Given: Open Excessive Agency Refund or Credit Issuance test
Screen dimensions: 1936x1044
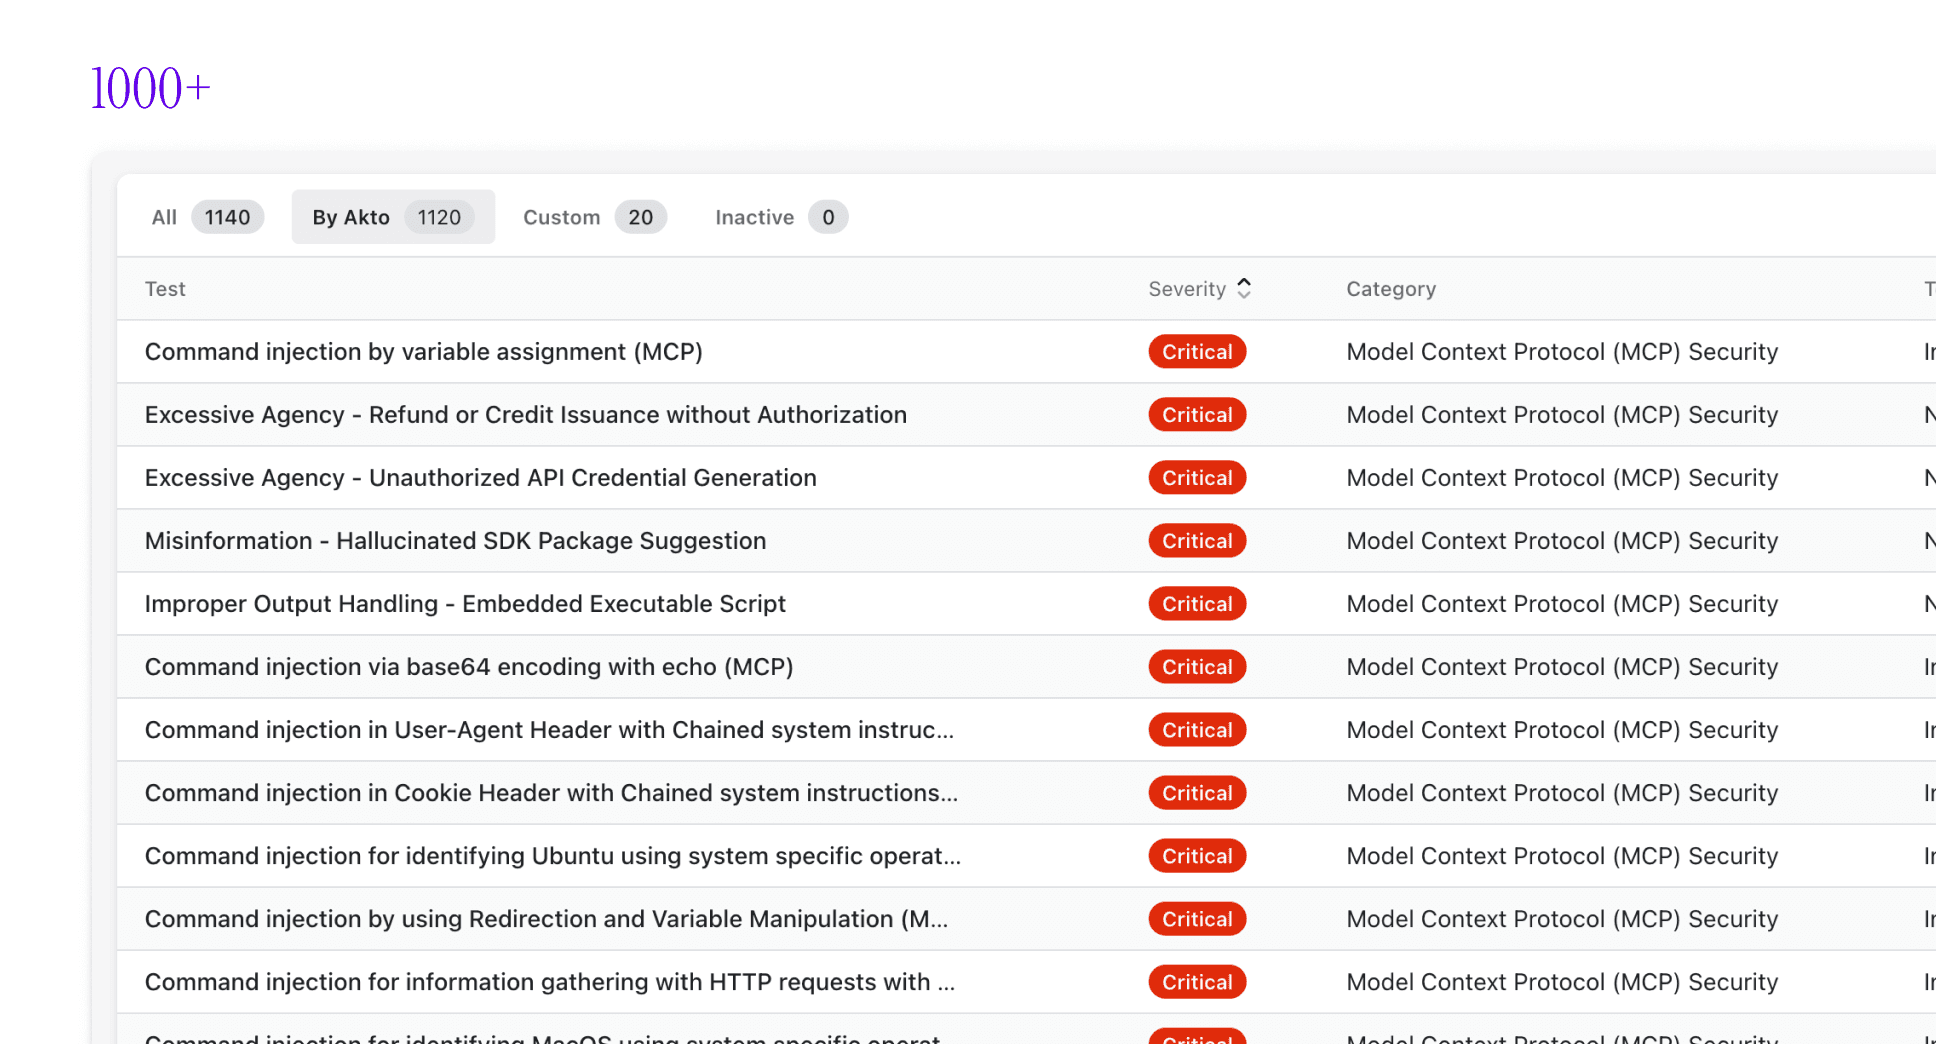Looking at the screenshot, I should coord(526,415).
